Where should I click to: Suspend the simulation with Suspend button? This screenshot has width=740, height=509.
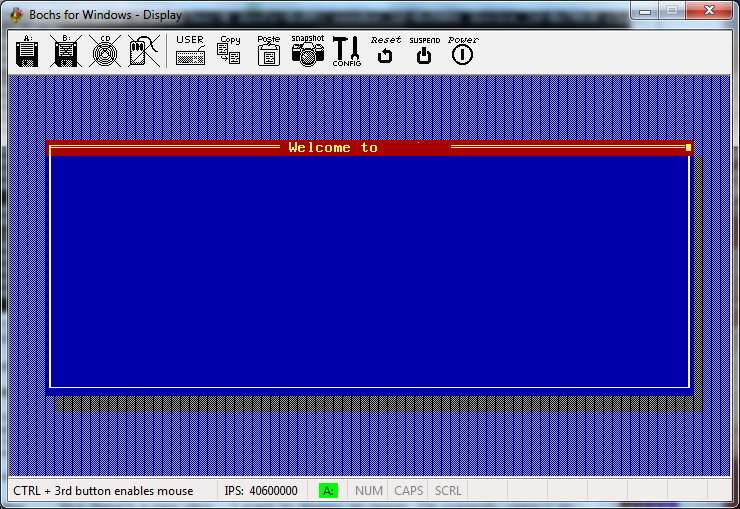coord(424,51)
